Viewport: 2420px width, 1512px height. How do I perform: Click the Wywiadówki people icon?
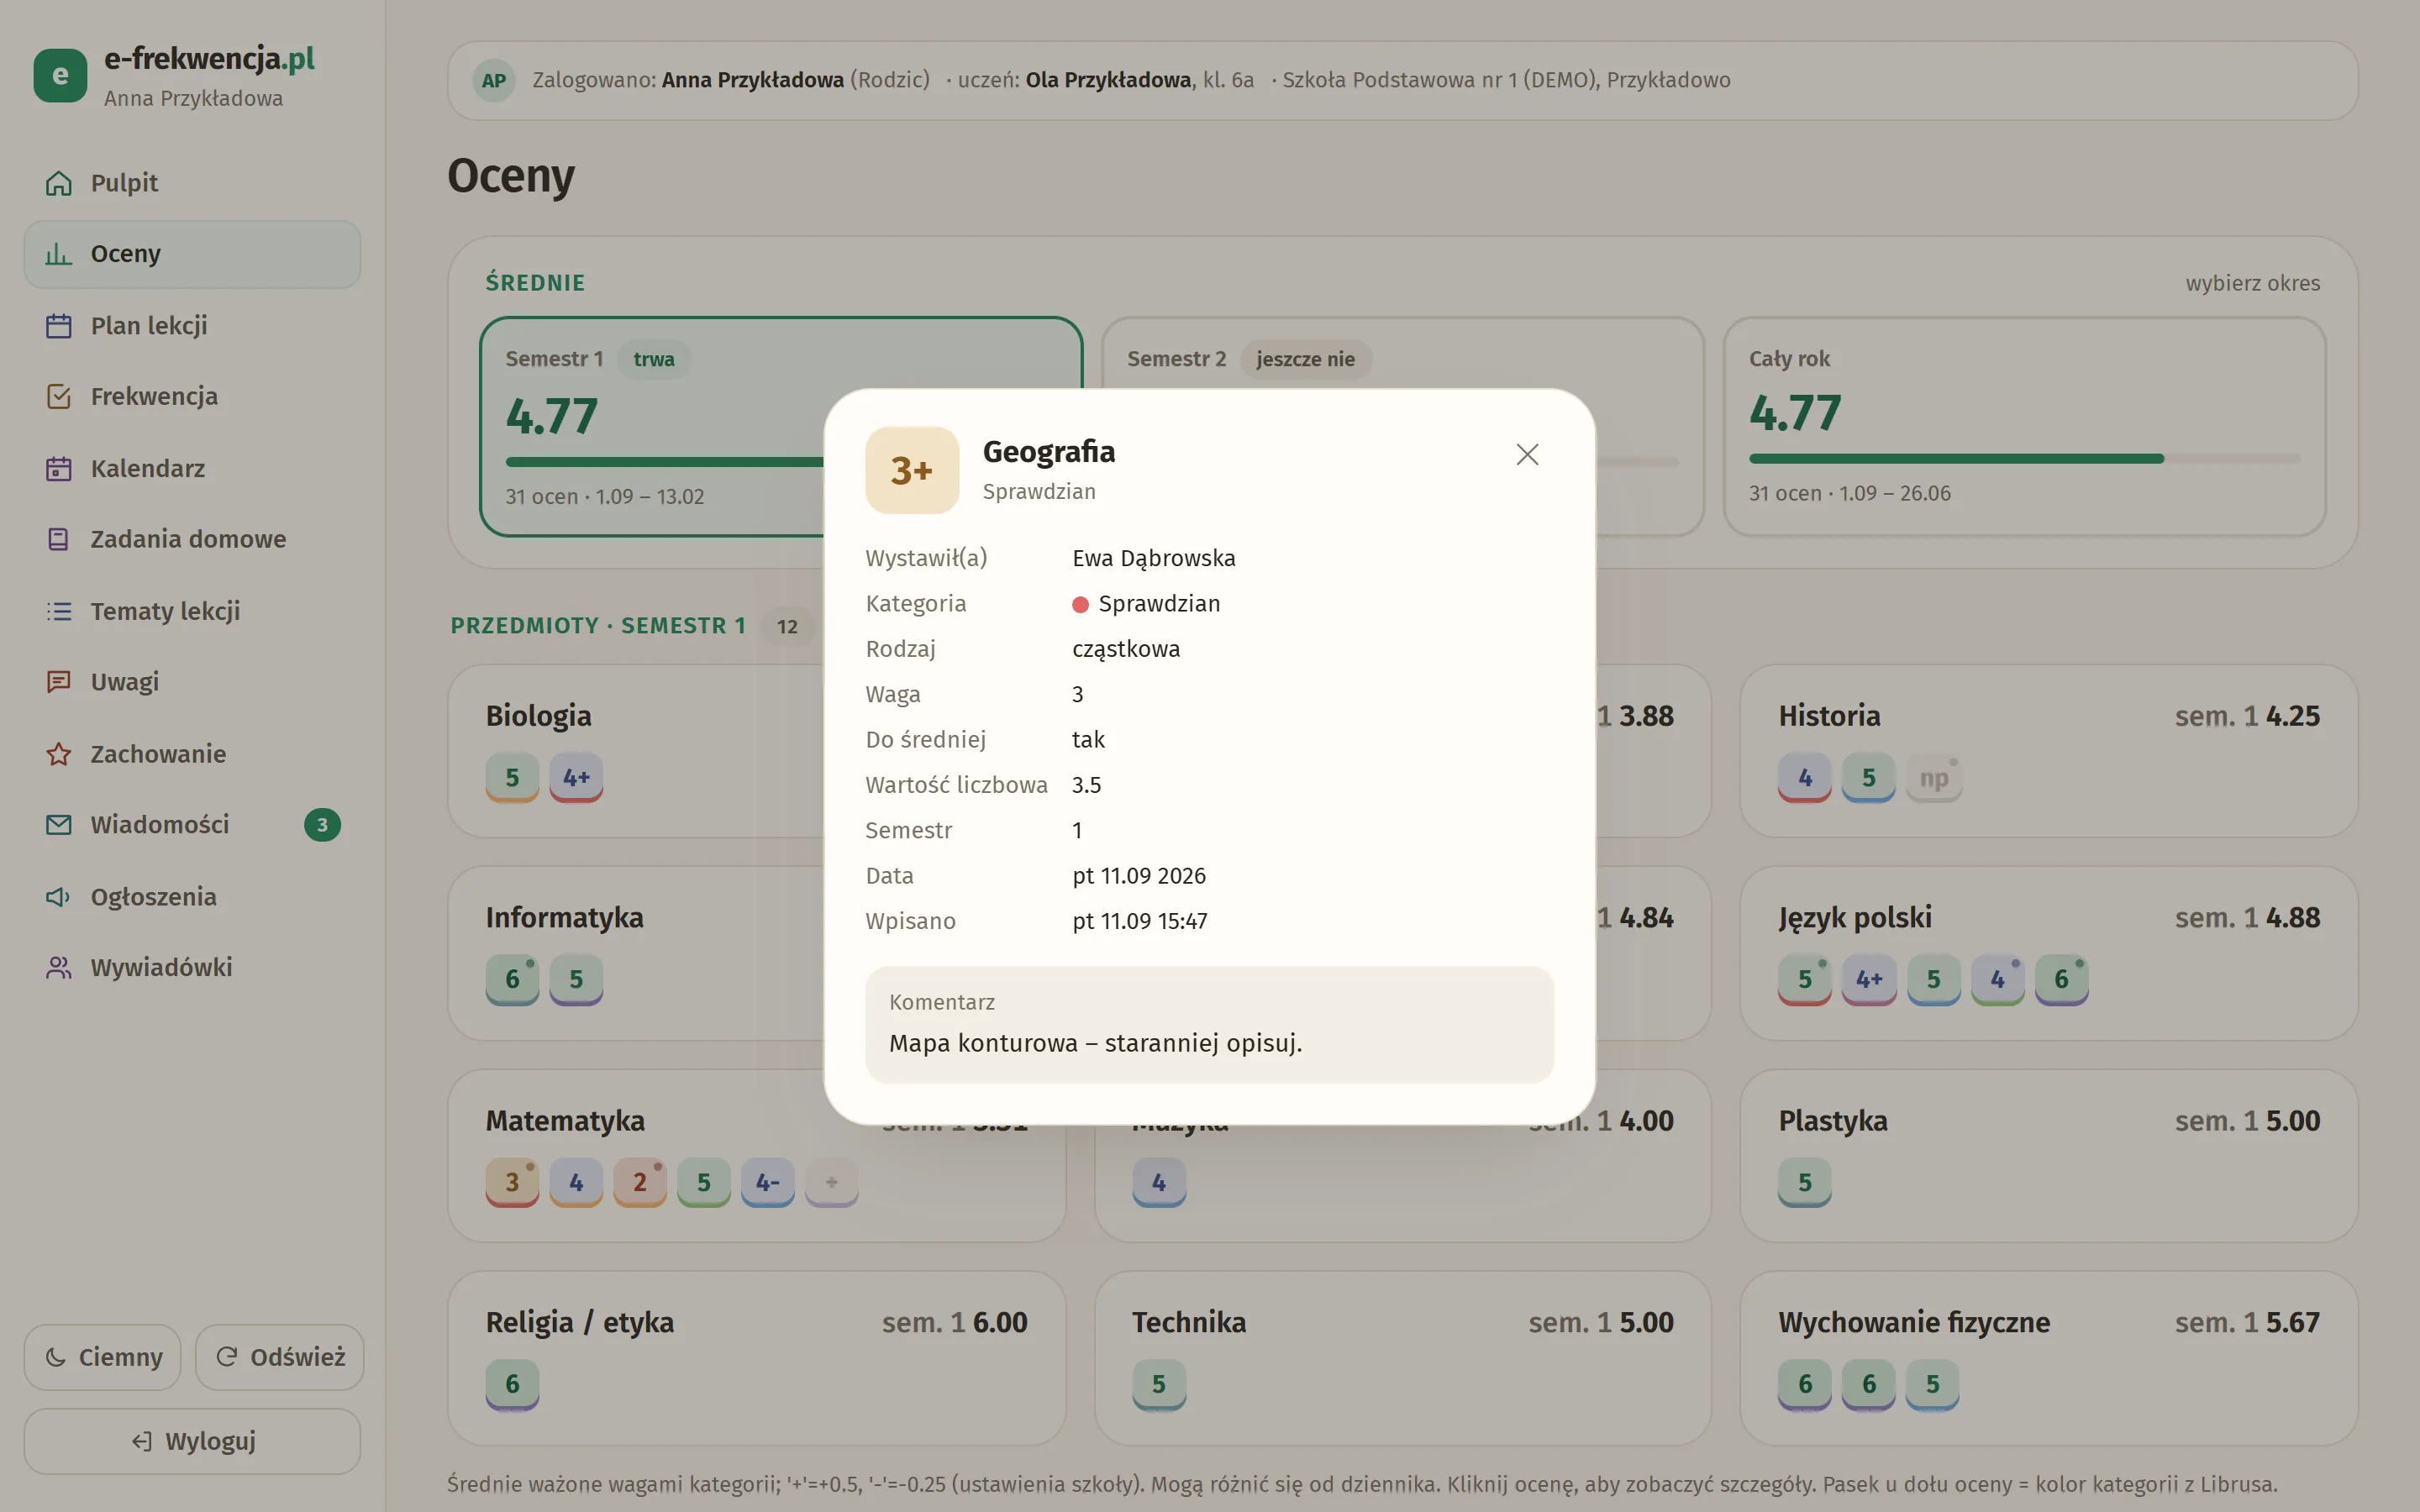(59, 968)
